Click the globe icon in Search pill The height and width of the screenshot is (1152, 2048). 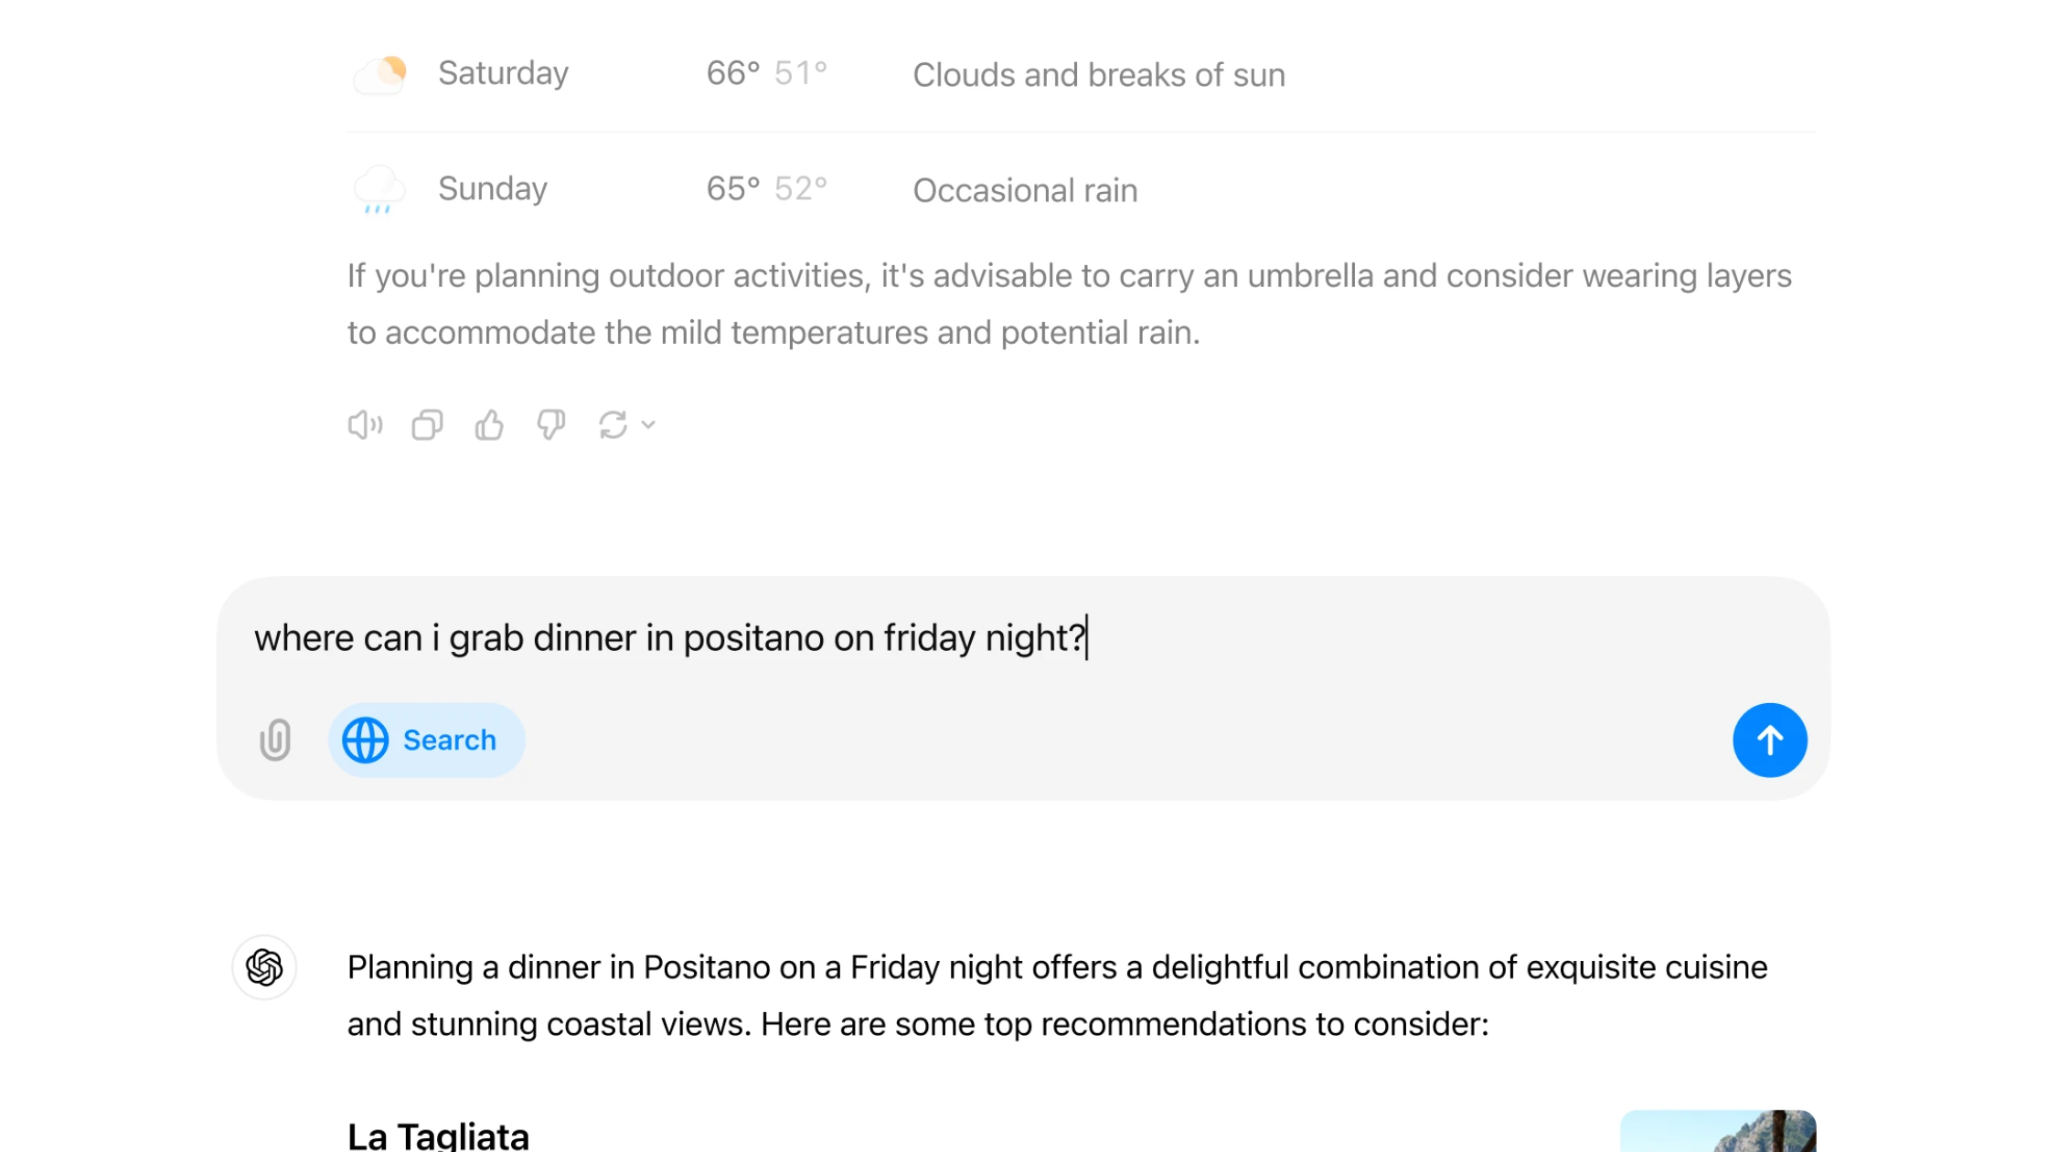coord(366,740)
